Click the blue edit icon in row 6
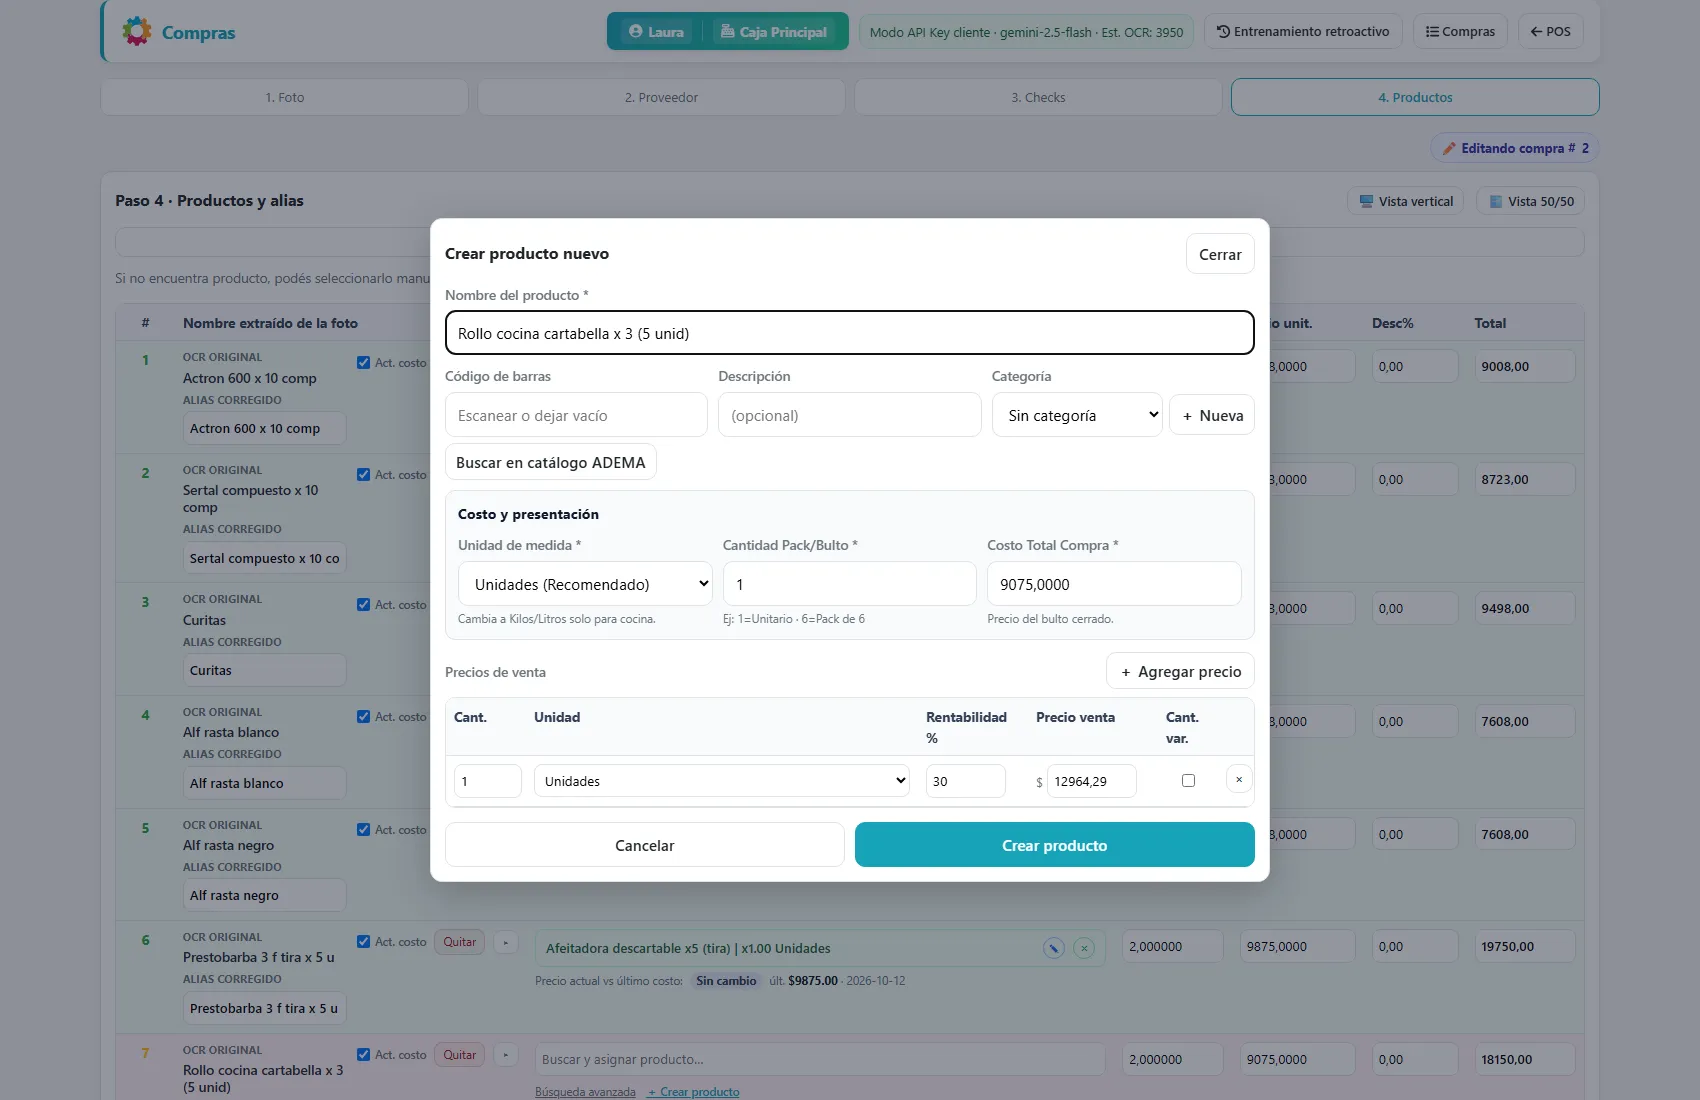This screenshot has height=1100, width=1700. pos(1054,948)
